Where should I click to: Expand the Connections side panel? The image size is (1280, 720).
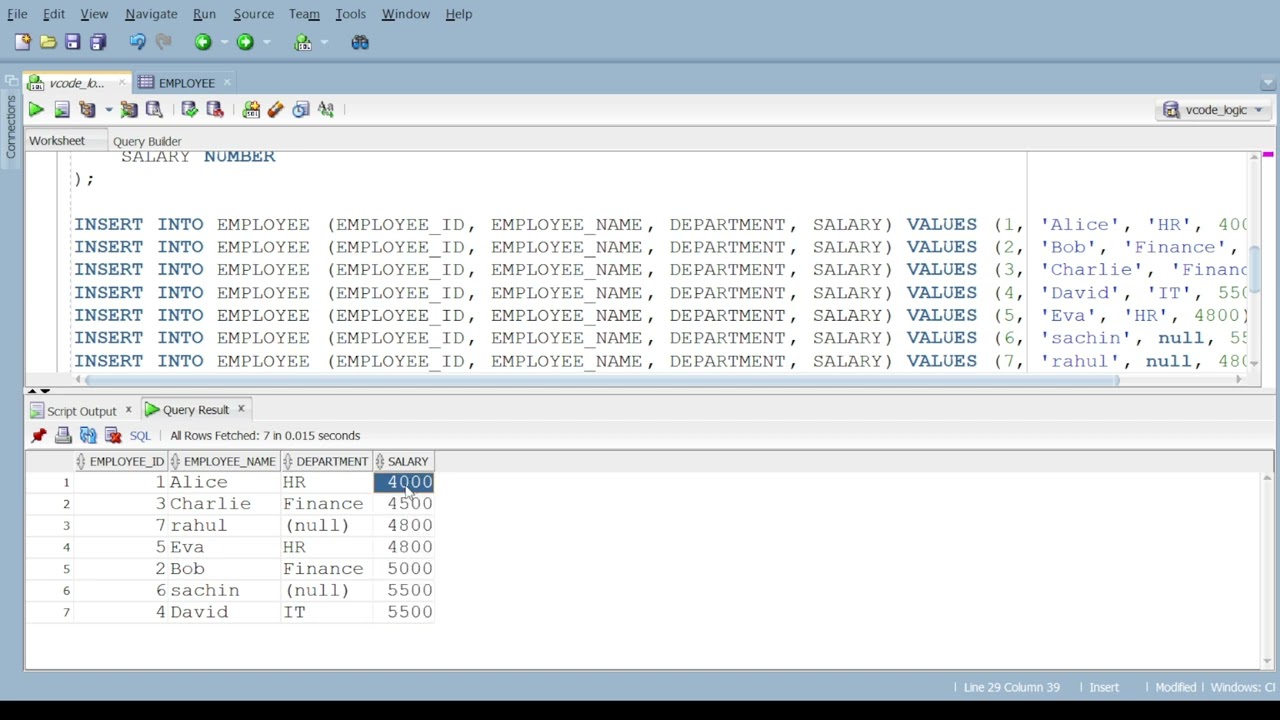(x=10, y=127)
